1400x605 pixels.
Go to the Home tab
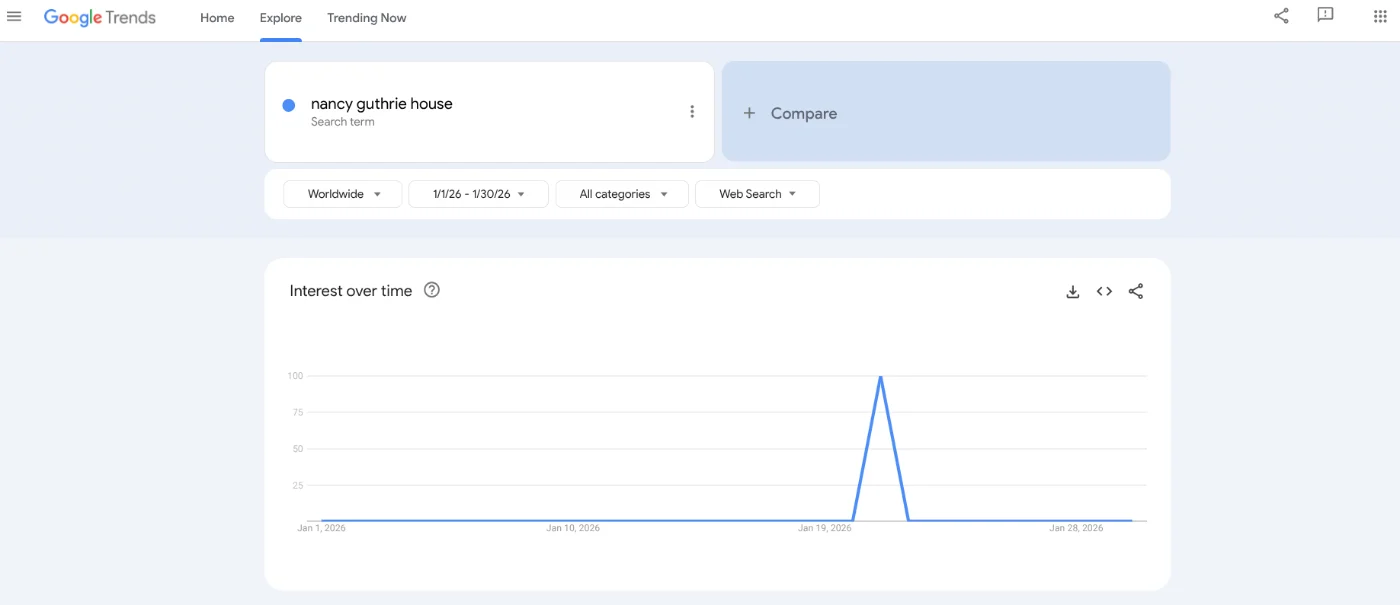tap(217, 18)
